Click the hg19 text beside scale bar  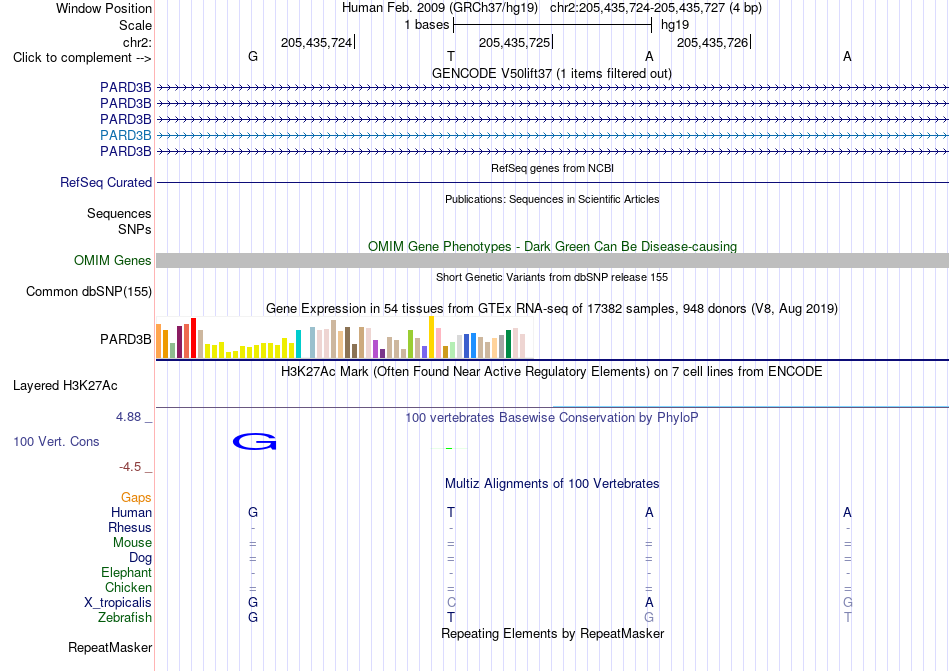pos(675,25)
